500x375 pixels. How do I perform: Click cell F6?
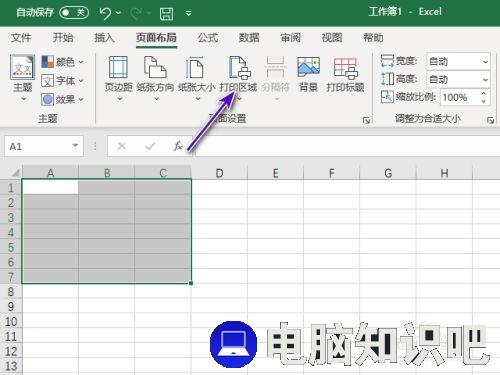[332, 262]
